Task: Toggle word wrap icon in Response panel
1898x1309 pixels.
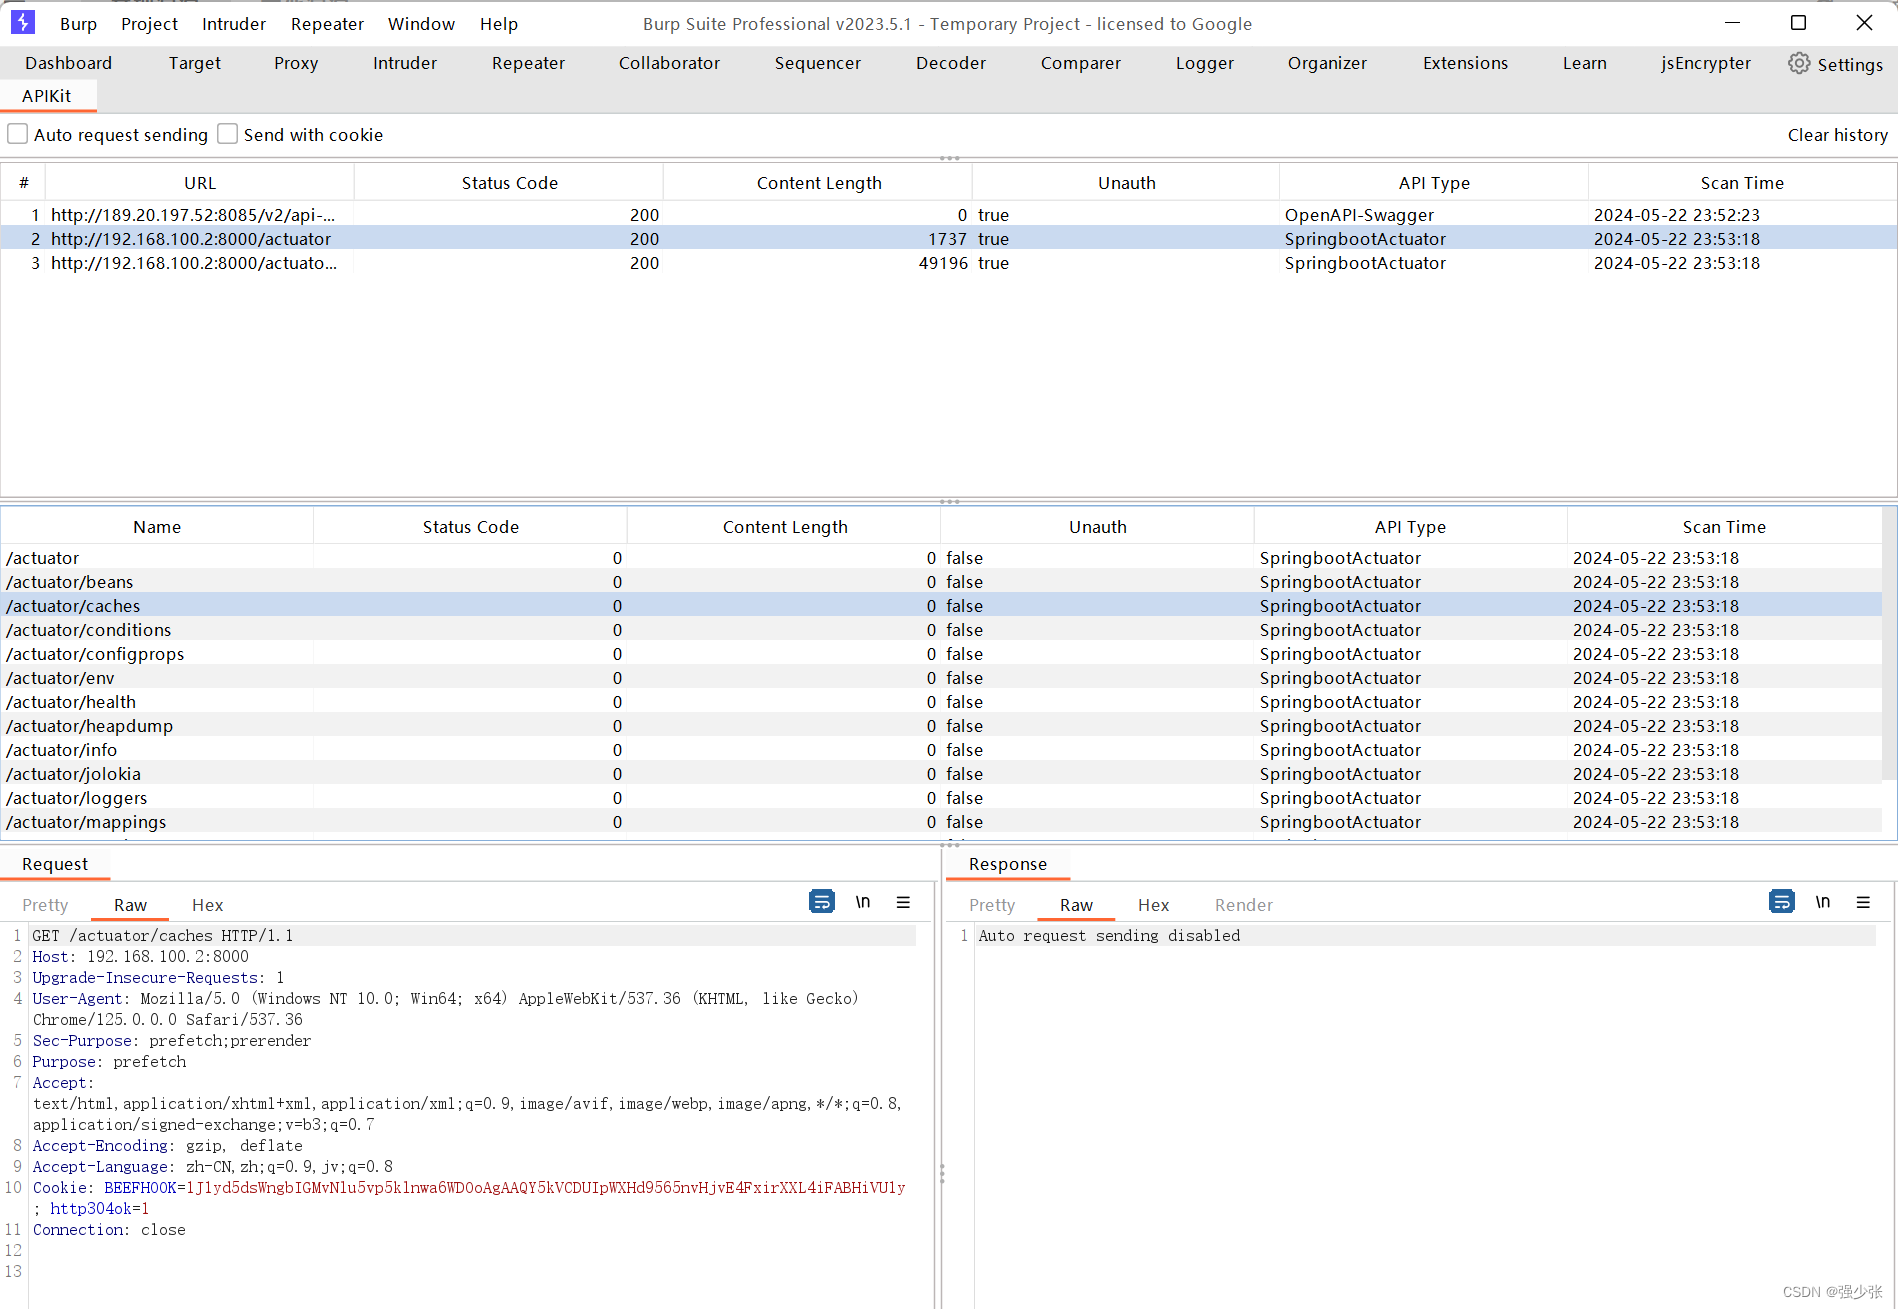Action: [x=1781, y=902]
